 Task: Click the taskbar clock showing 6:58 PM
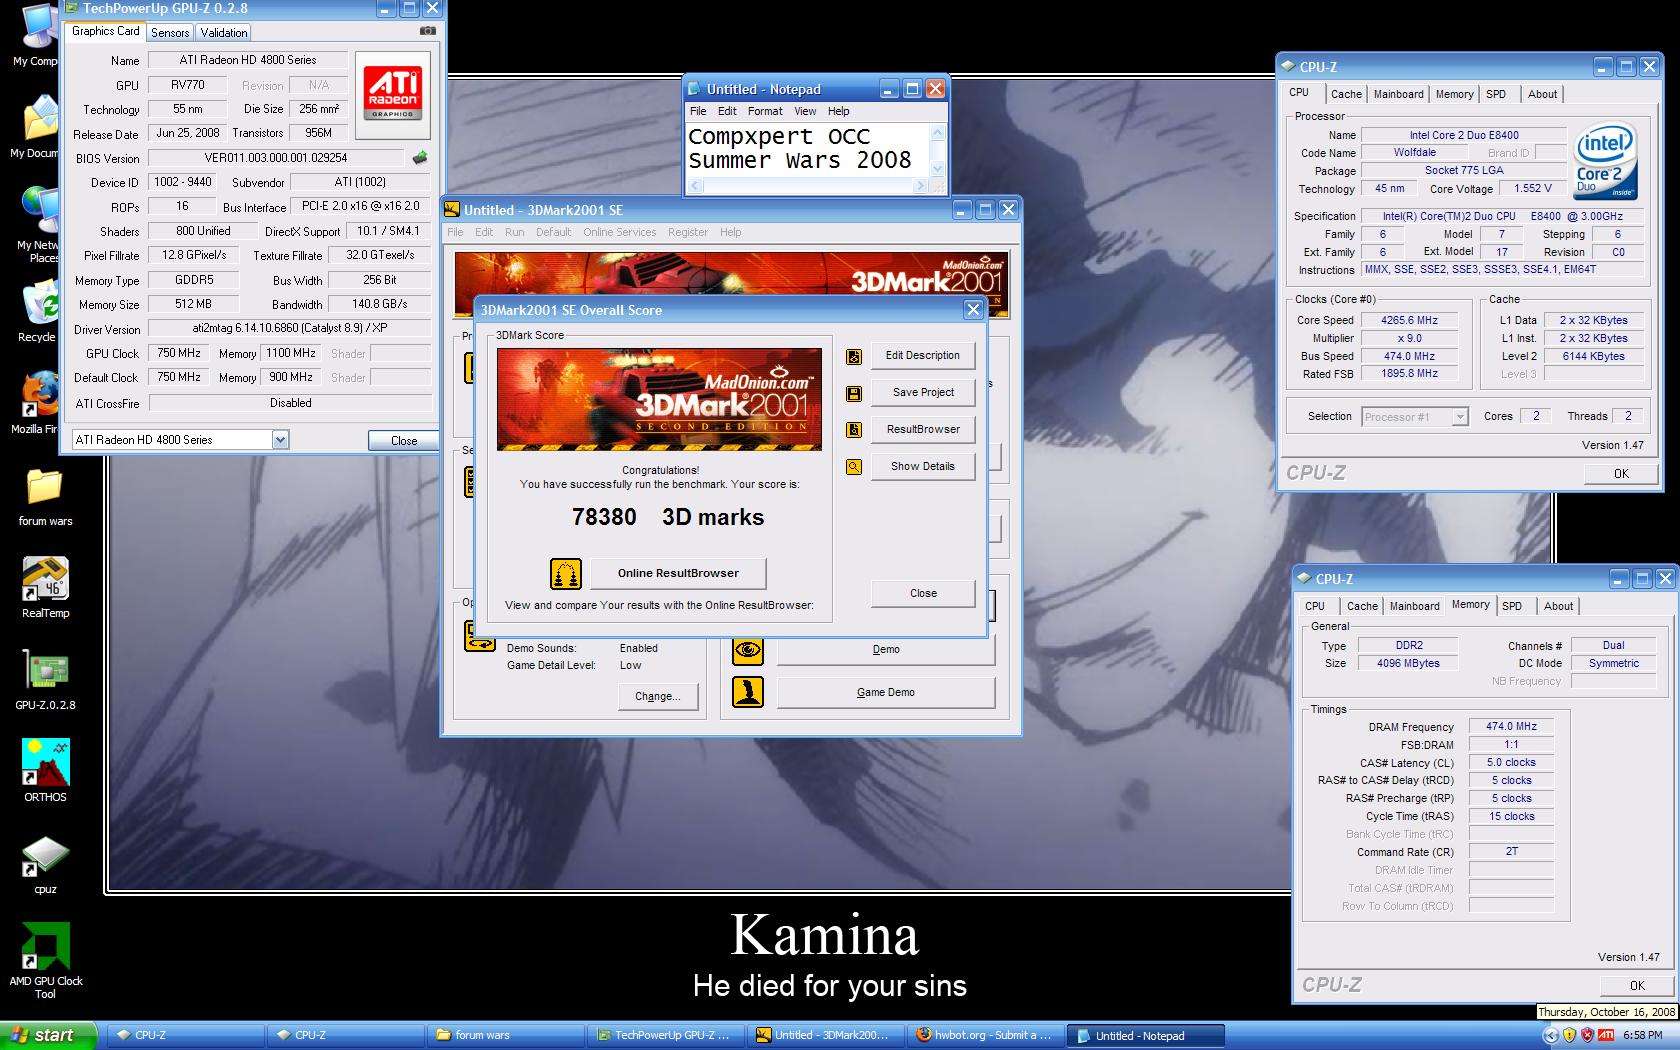(x=1643, y=1036)
